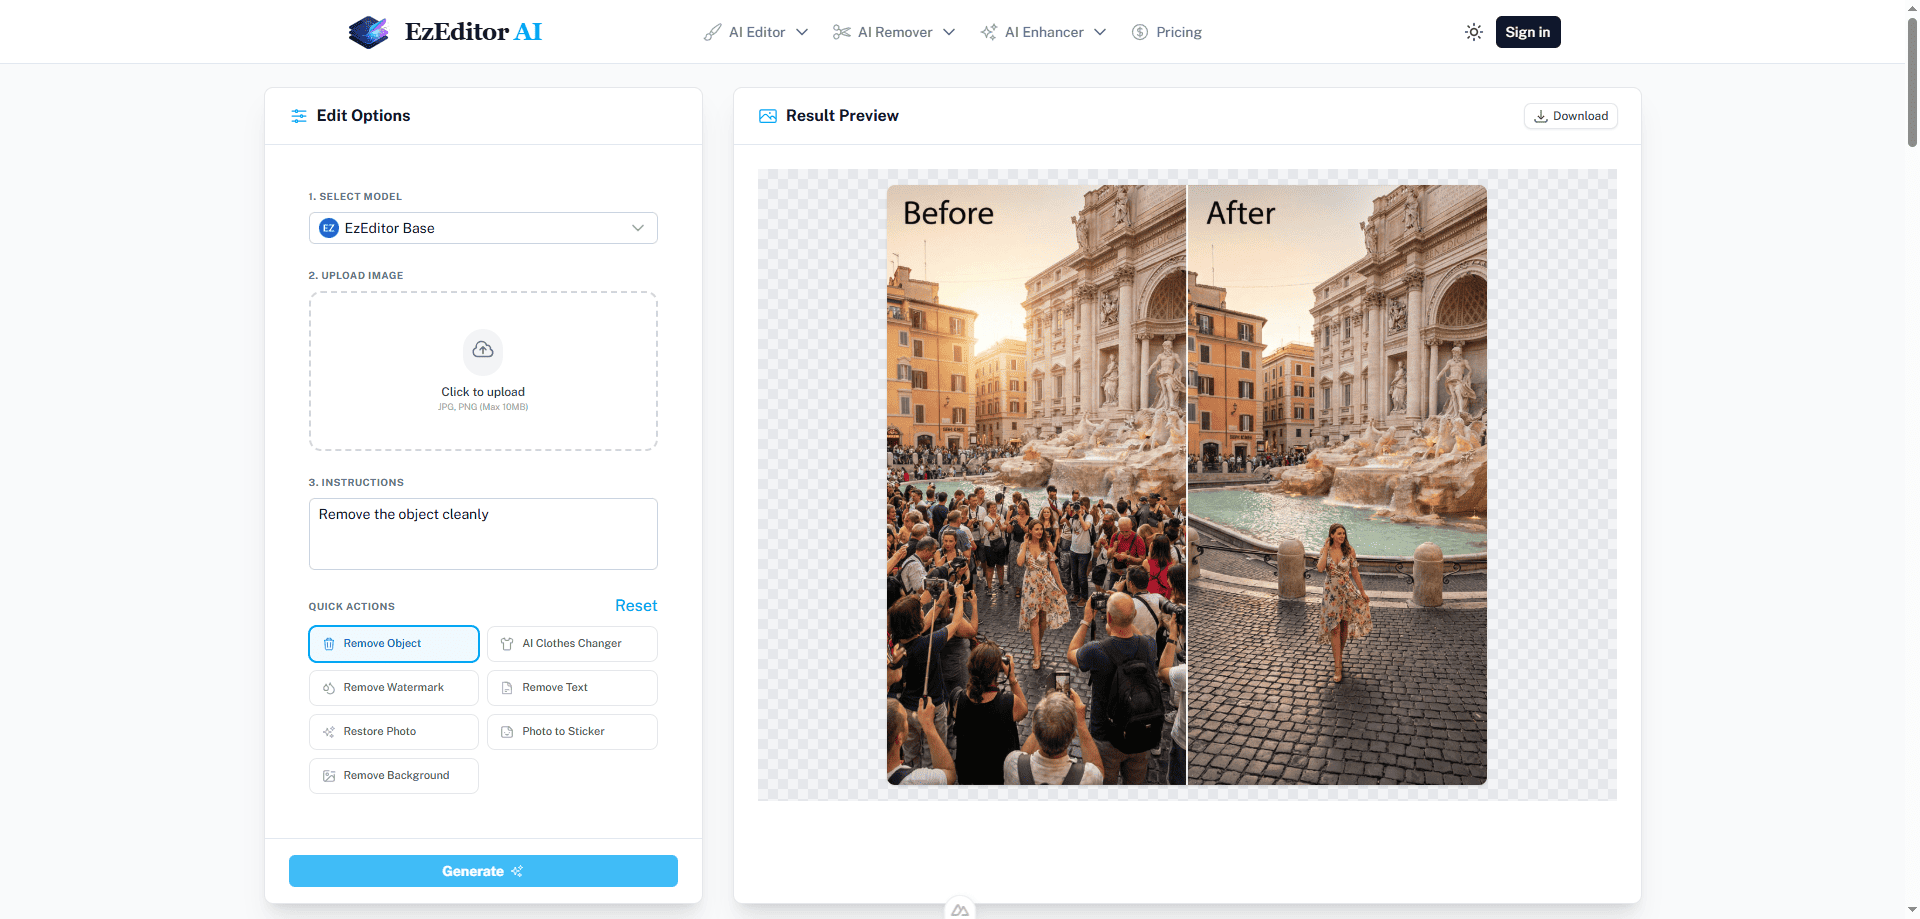Focus the Instructions text field
The image size is (1920, 919).
click(483, 534)
